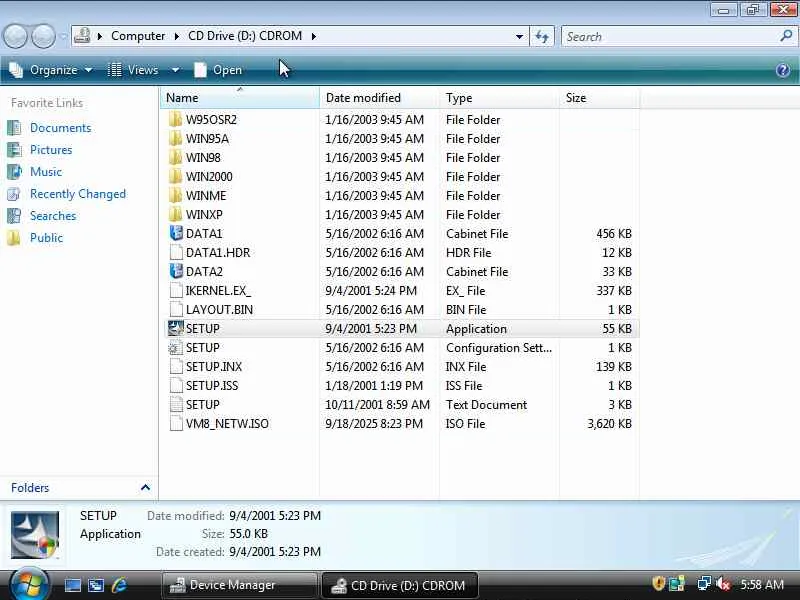Open the Pictures favorite link
The width and height of the screenshot is (800, 600).
51,149
